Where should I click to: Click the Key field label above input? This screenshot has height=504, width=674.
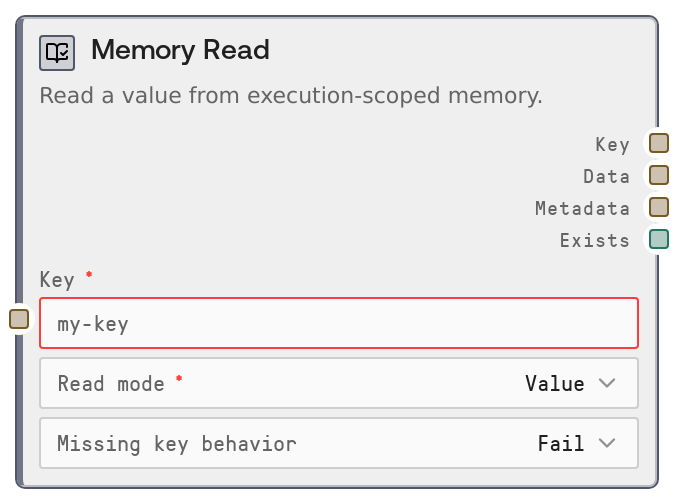[56, 279]
